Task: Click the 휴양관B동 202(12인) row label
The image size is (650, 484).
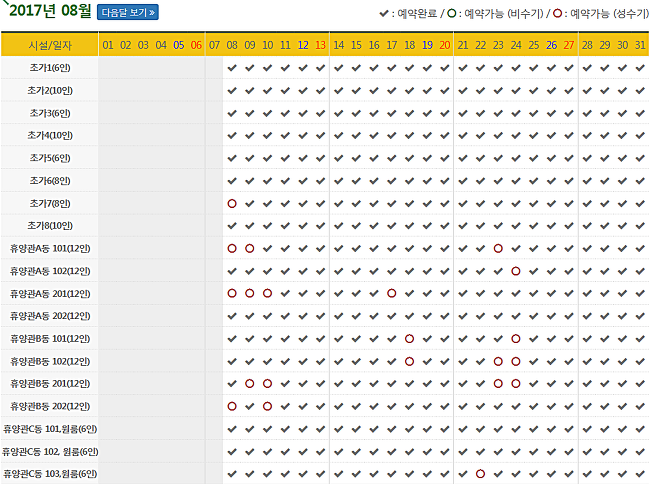Action: point(50,406)
